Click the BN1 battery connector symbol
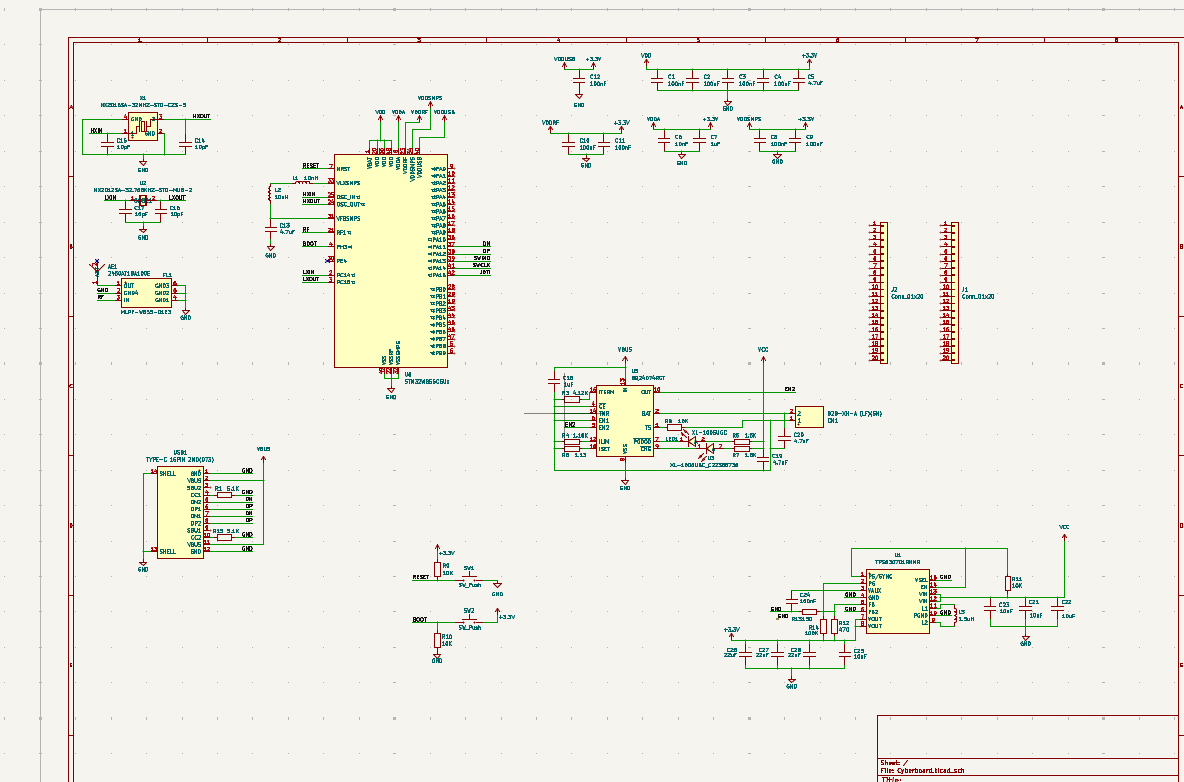Image resolution: width=1184 pixels, height=782 pixels. tap(809, 416)
